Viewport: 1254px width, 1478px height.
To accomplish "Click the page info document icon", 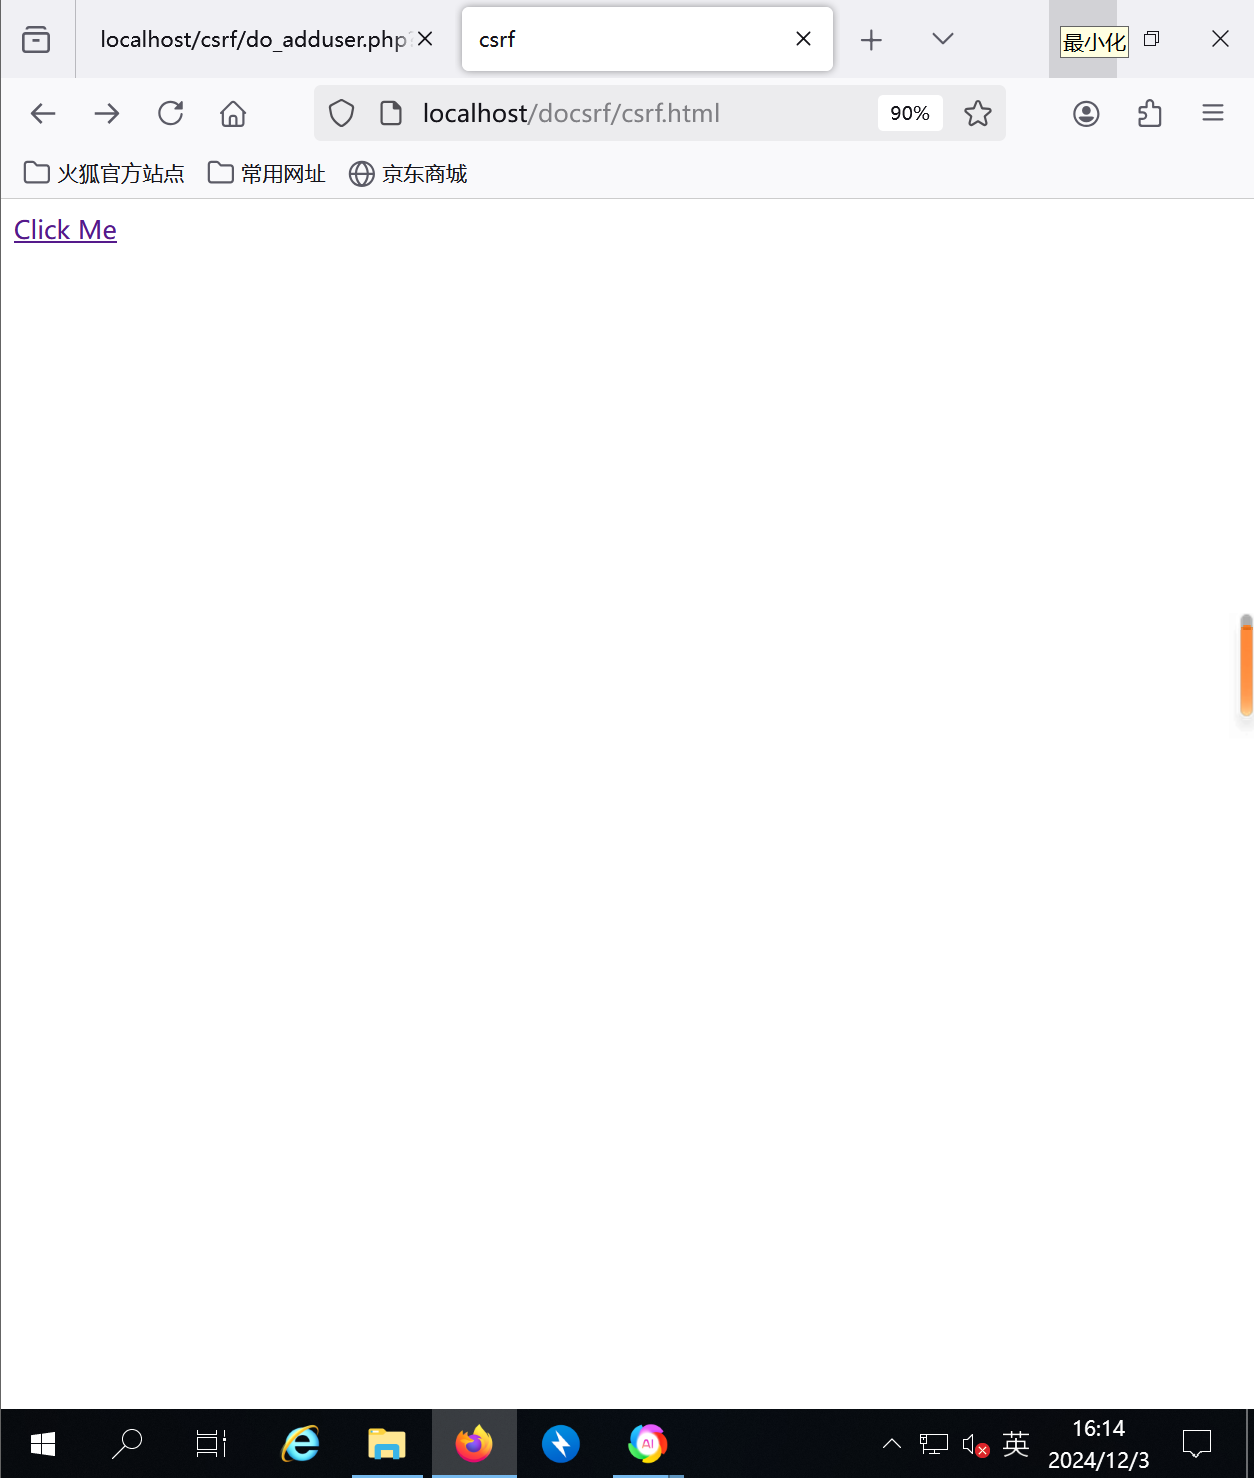I will click(391, 114).
